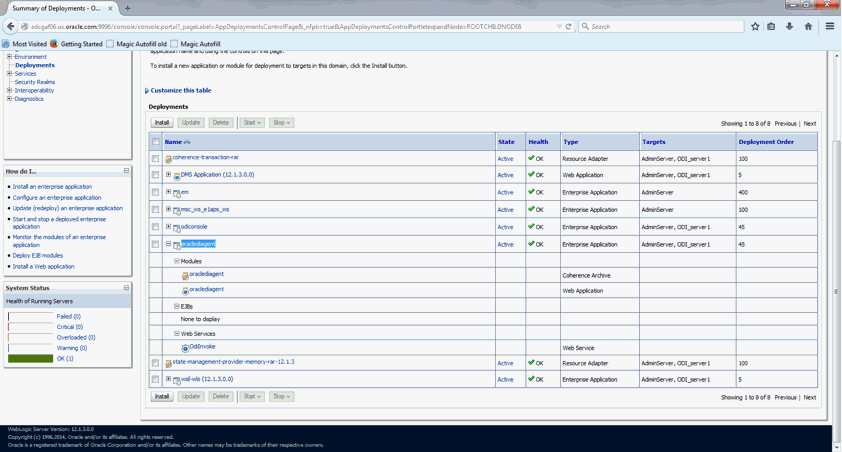Expand the odiconsole deployment node

coord(168,227)
